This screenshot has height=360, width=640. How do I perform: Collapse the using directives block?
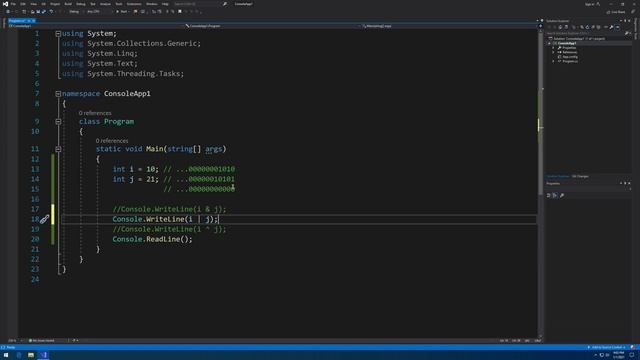point(58,33)
